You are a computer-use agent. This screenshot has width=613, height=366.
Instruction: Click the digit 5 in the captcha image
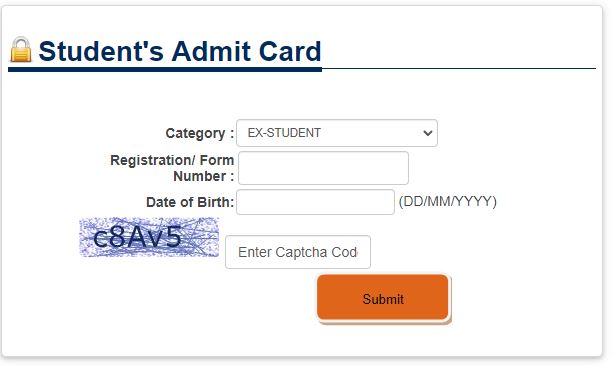click(174, 236)
